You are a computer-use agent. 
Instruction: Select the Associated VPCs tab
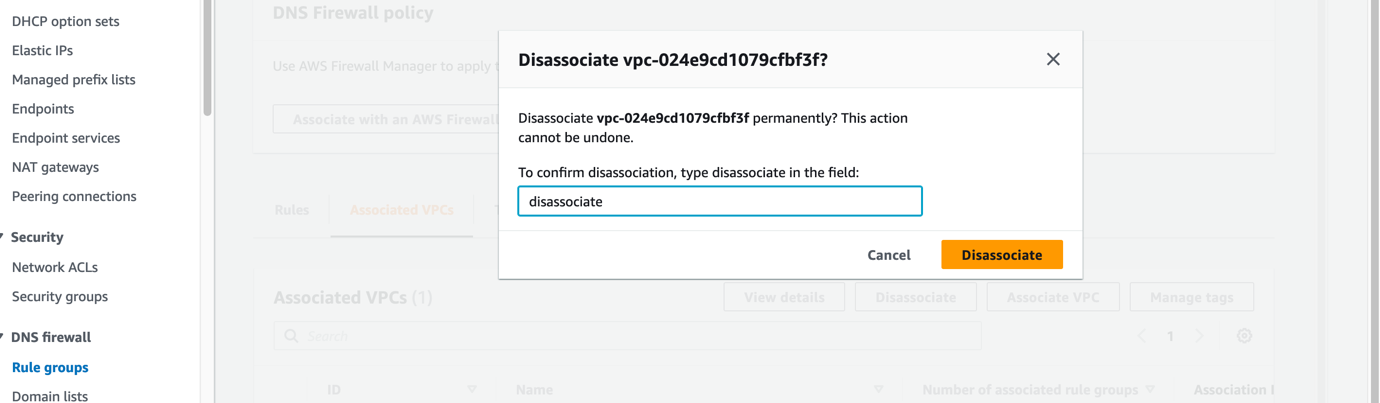coord(402,210)
